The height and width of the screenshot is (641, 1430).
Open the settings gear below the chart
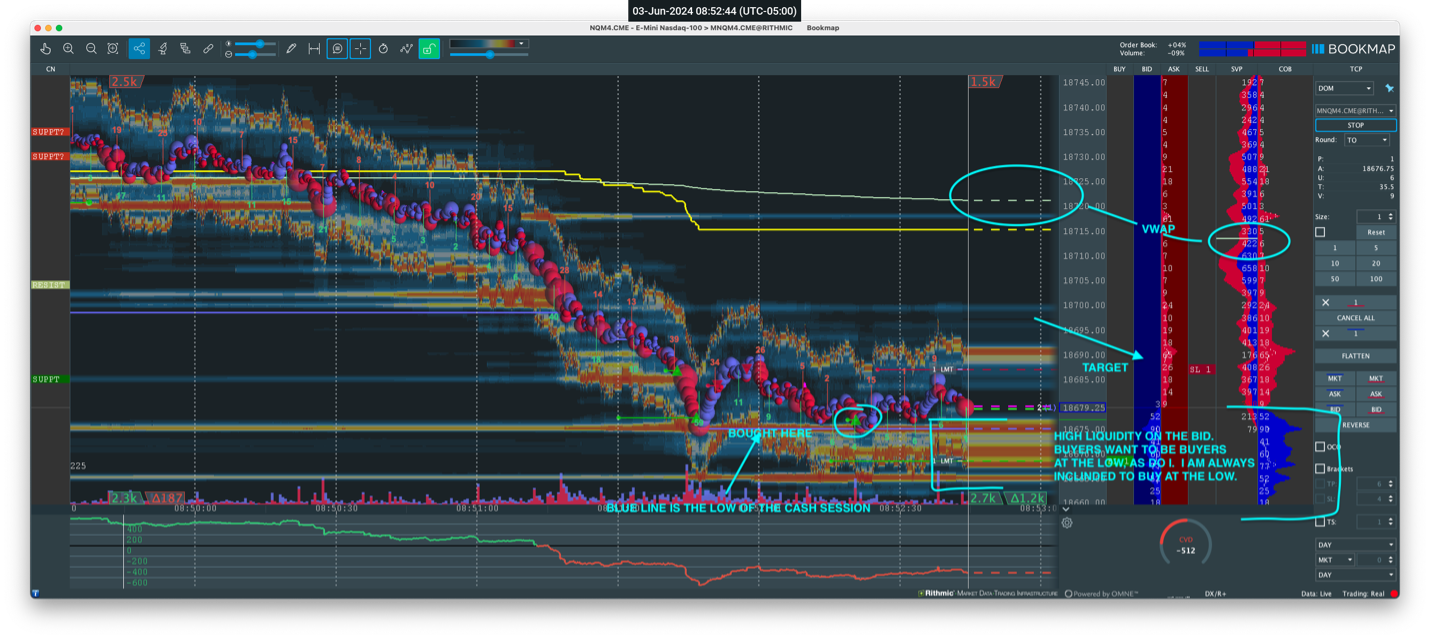click(1067, 522)
